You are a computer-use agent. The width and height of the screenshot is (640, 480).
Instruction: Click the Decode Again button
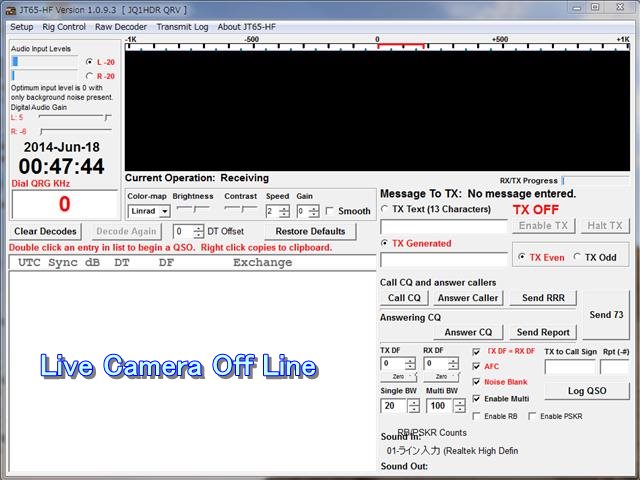127,231
